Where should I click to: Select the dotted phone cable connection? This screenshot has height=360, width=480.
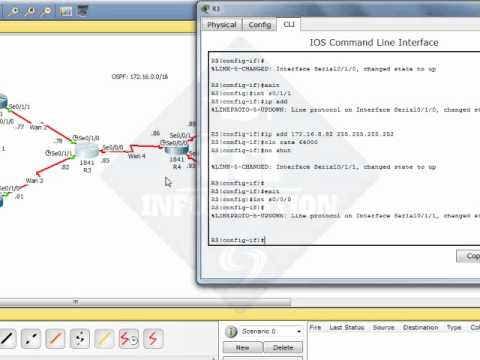pyautogui.click(x=80, y=338)
